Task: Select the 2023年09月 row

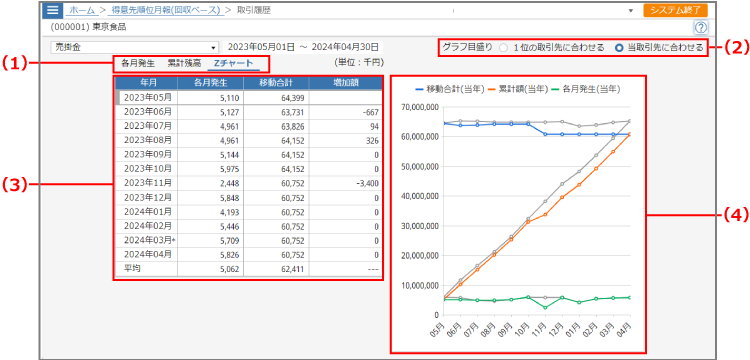Action: [x=249, y=155]
